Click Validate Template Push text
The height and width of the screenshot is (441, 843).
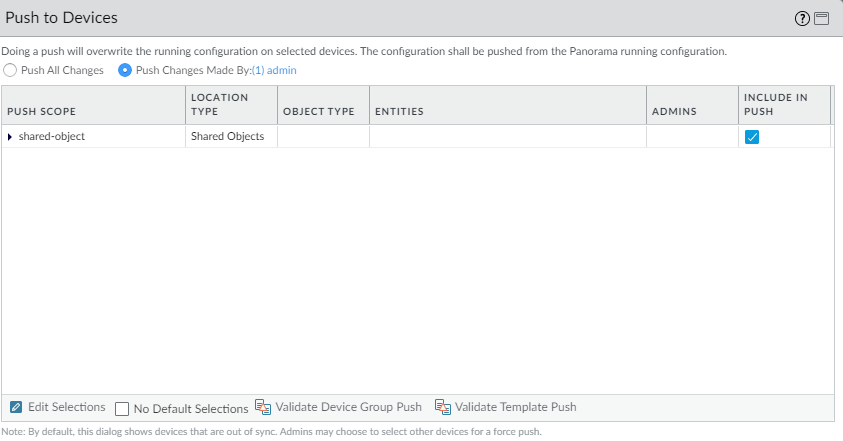click(x=515, y=407)
